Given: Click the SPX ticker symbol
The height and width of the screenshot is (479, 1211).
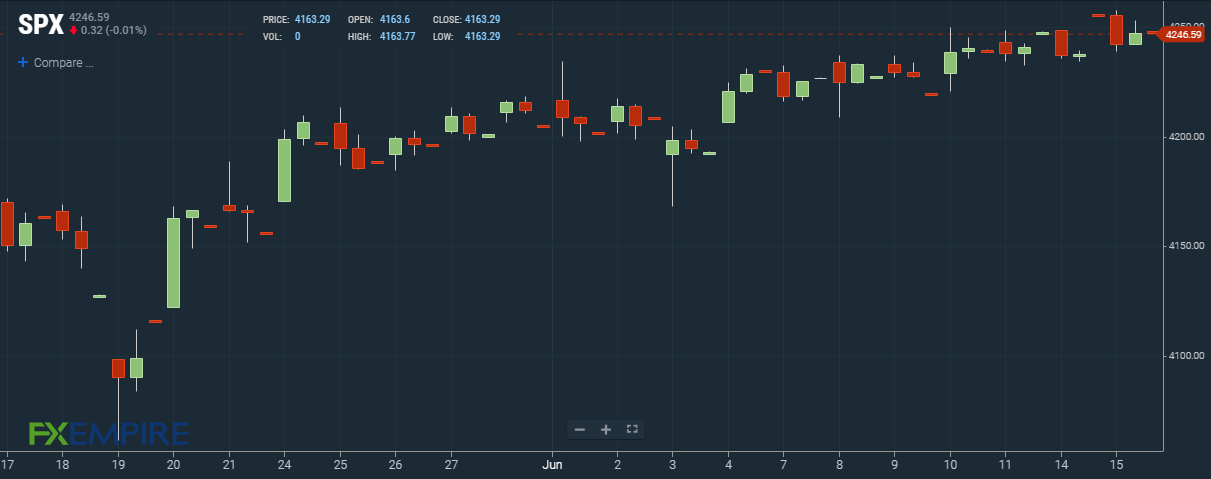Looking at the screenshot, I should click(x=40, y=23).
